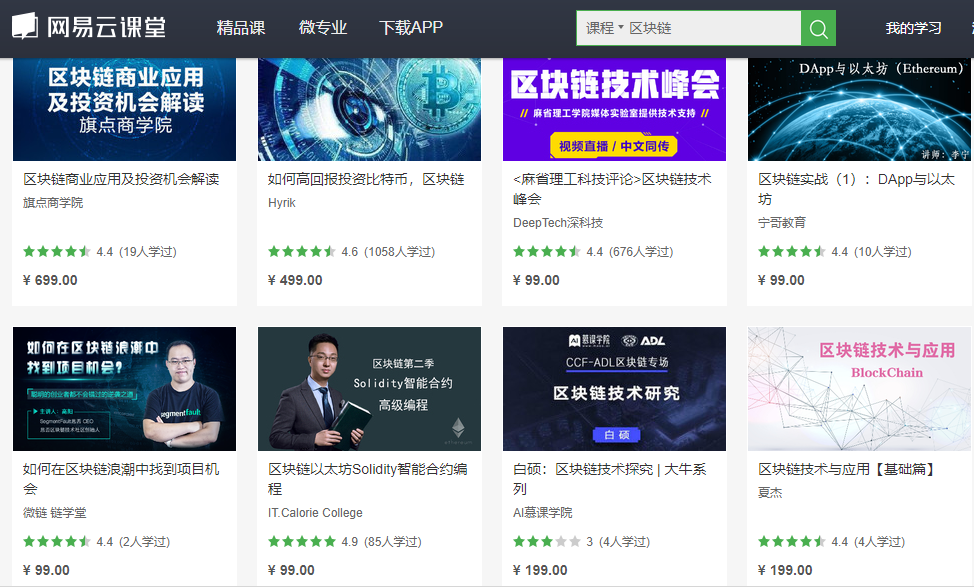Click provider name DeepTech深科技

558,222
